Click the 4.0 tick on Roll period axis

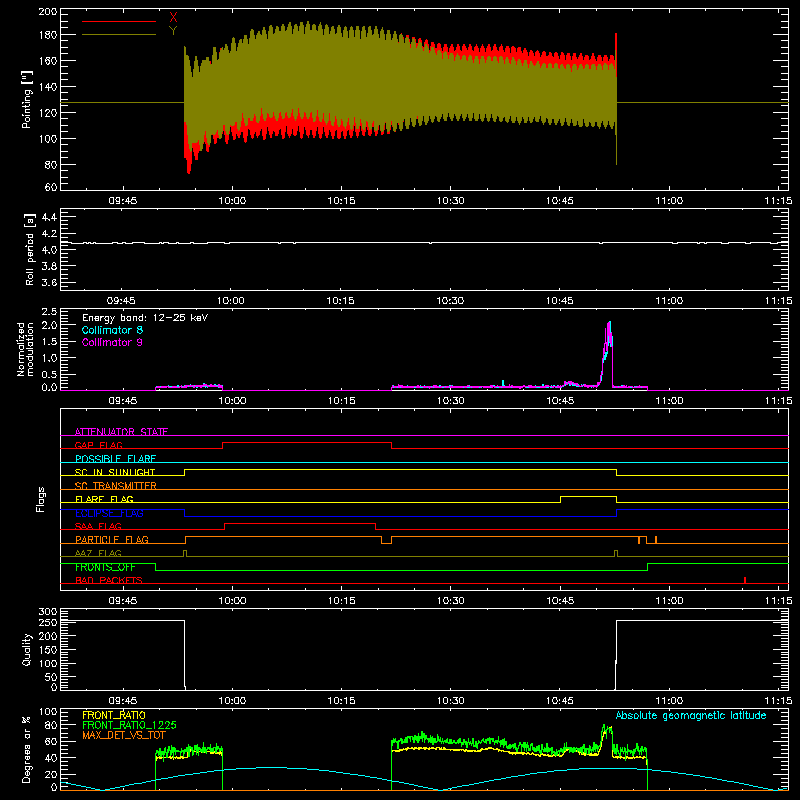pos(49,250)
